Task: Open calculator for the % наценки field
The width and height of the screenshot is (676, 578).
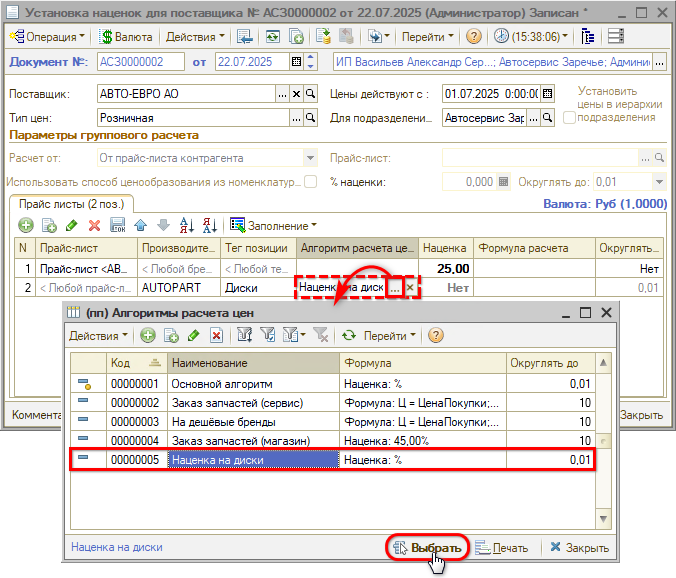Action: pyautogui.click(x=504, y=182)
